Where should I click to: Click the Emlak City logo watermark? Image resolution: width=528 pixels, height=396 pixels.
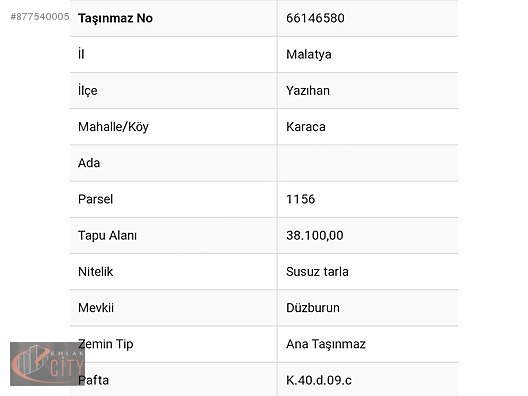47,364
